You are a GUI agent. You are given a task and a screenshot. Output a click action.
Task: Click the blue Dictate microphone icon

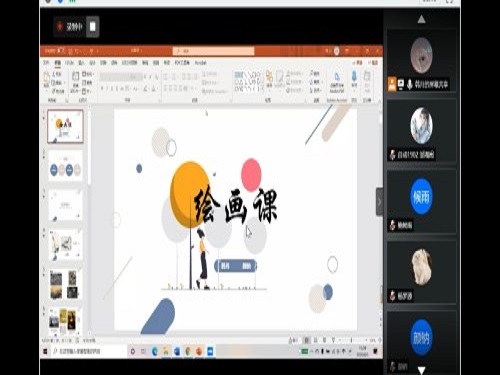[354, 79]
